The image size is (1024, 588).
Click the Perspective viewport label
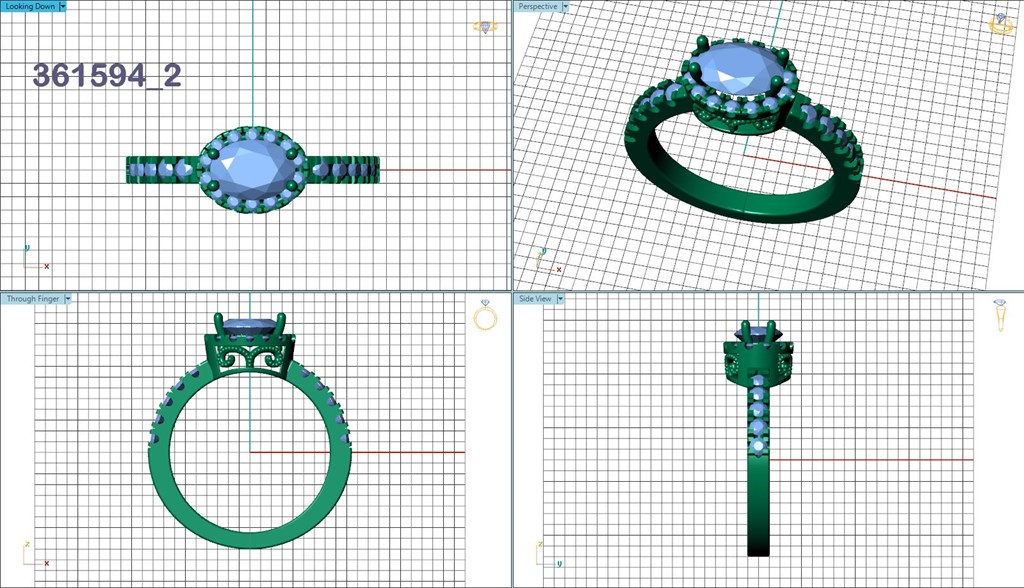[537, 6]
